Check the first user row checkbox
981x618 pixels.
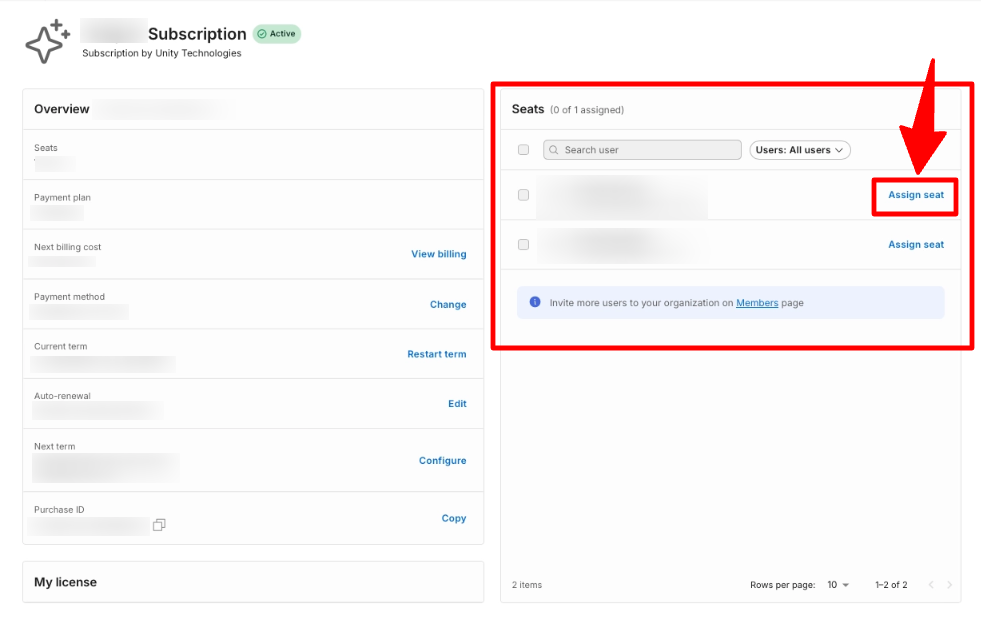pyautogui.click(x=524, y=195)
